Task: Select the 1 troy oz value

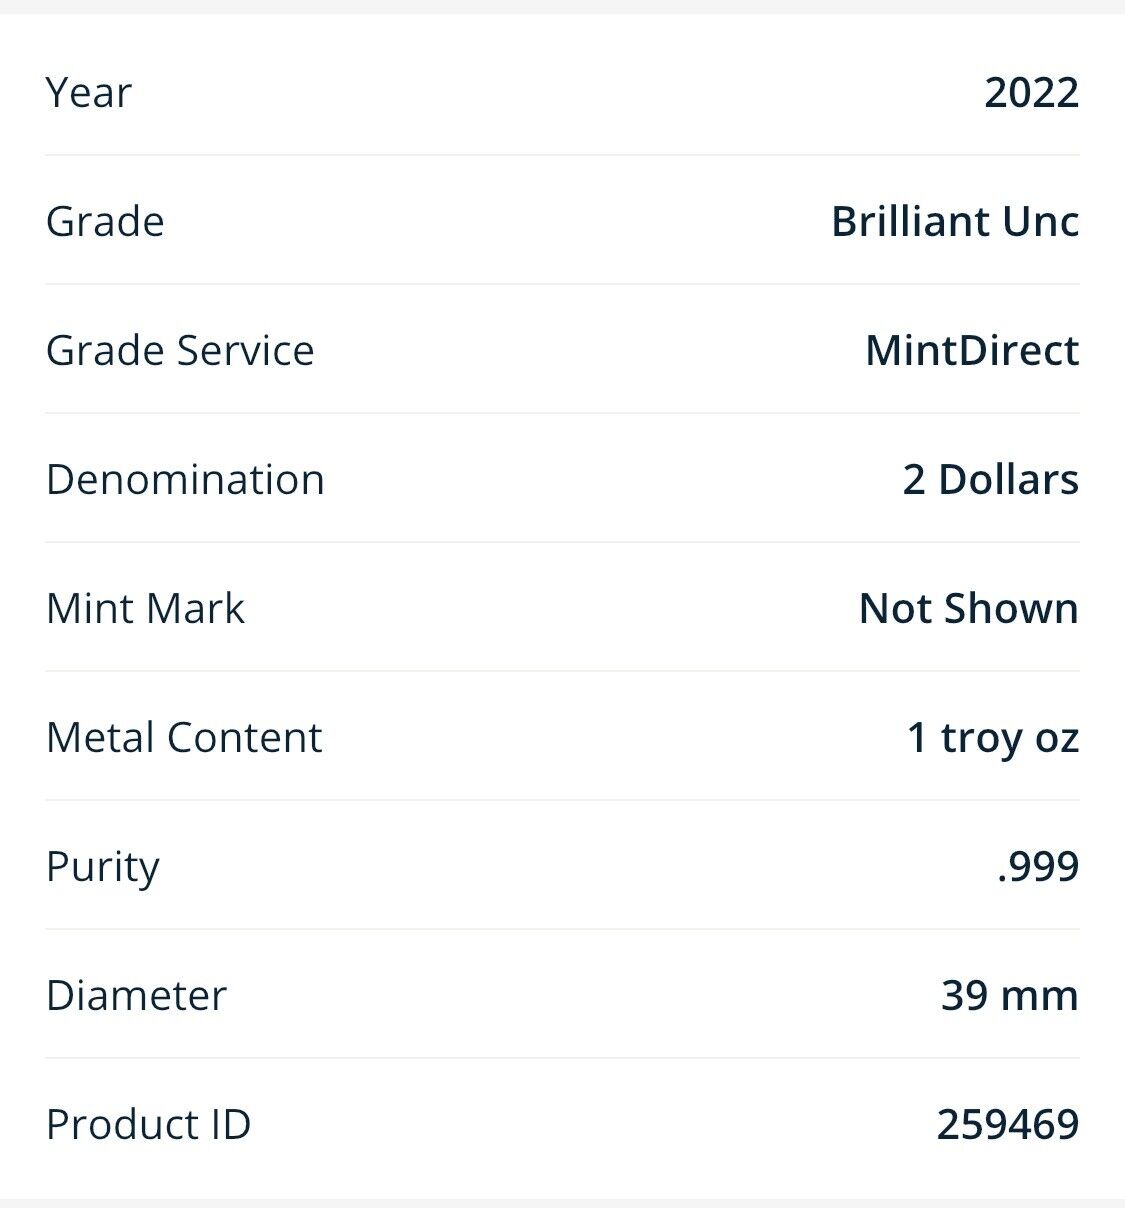Action: click(992, 737)
